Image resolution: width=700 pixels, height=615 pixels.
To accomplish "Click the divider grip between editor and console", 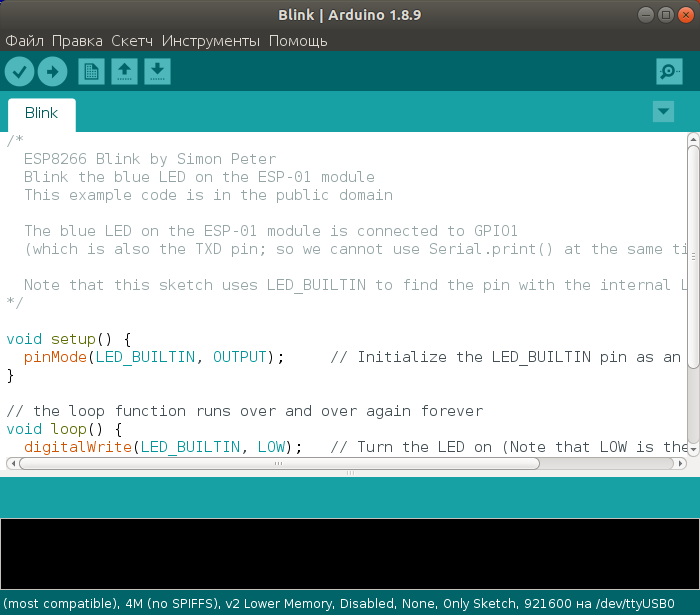I will (350, 473).
